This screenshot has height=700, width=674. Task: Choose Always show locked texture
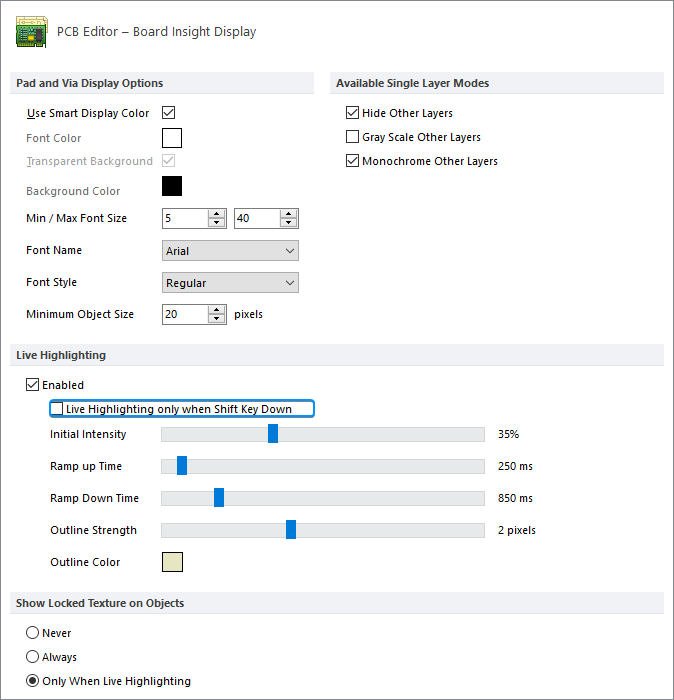pyautogui.click(x=32, y=657)
